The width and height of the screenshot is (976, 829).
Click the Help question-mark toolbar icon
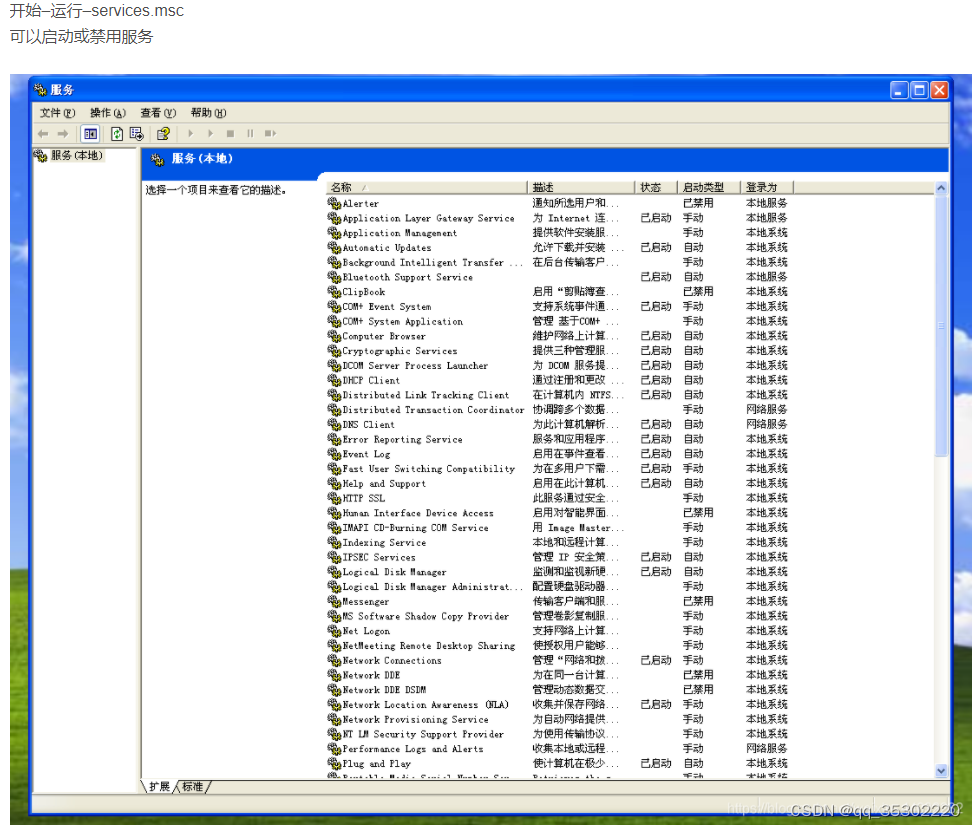coord(163,134)
